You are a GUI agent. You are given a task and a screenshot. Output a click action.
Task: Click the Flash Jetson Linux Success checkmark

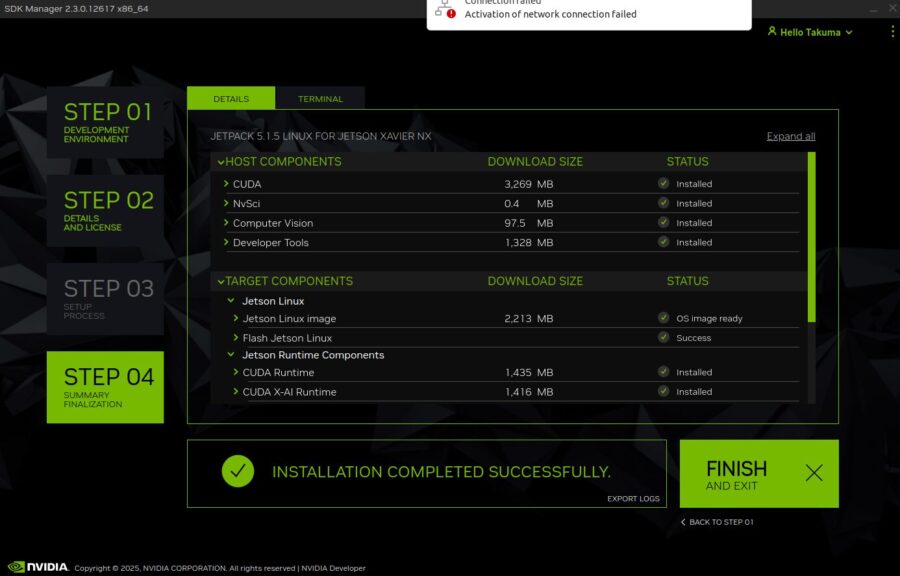point(664,337)
